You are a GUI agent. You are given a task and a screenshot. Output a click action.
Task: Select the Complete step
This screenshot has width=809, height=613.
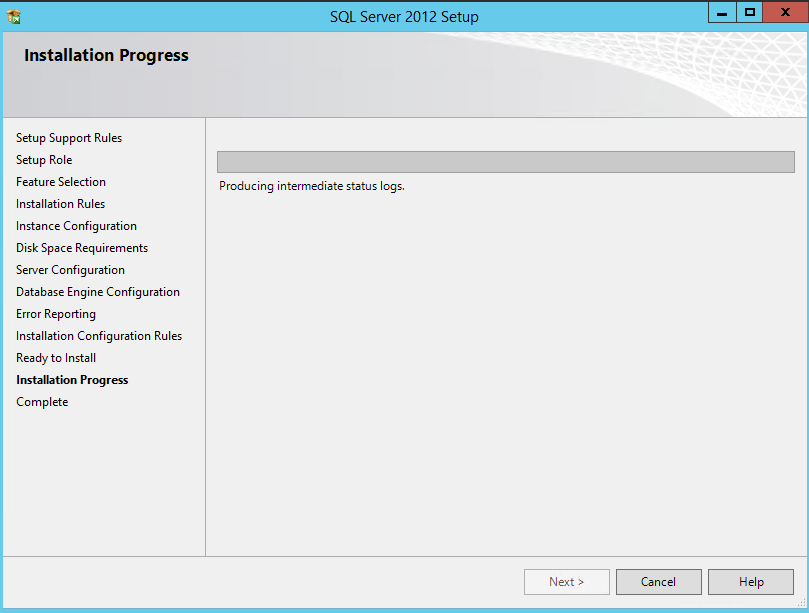(42, 402)
